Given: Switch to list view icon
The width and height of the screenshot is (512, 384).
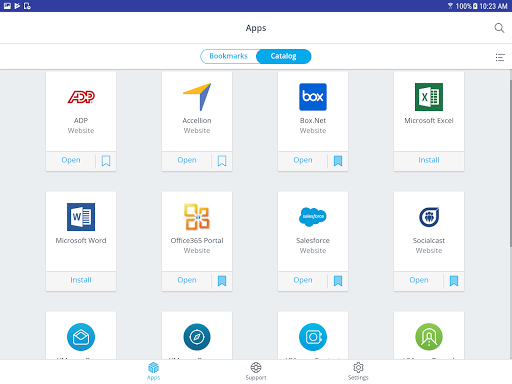Looking at the screenshot, I should [500, 57].
